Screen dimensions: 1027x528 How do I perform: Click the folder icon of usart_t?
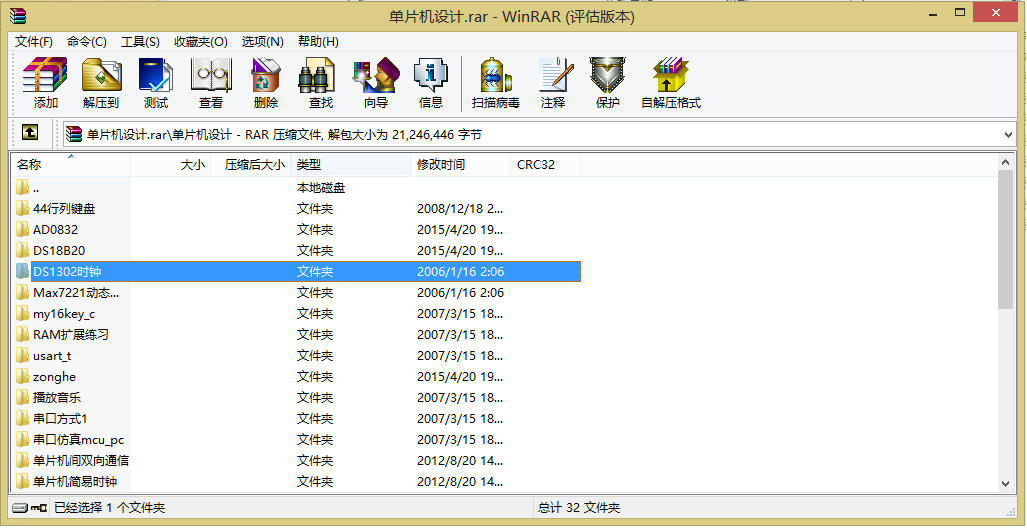[x=22, y=355]
